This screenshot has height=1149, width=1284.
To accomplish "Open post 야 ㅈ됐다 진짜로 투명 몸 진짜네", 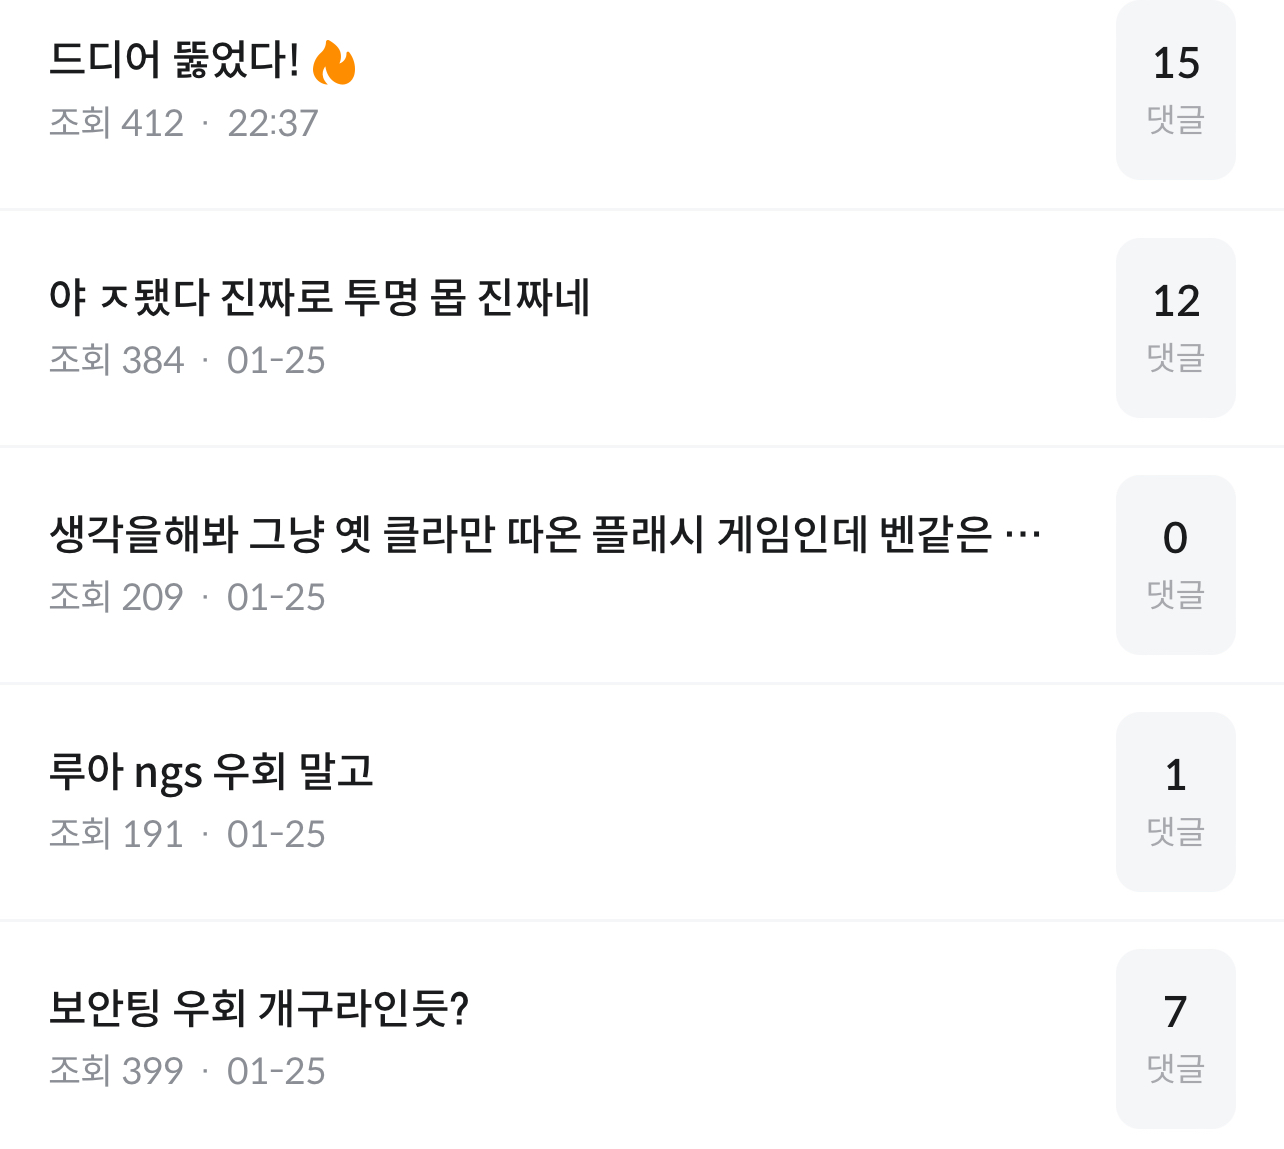I will click(320, 297).
